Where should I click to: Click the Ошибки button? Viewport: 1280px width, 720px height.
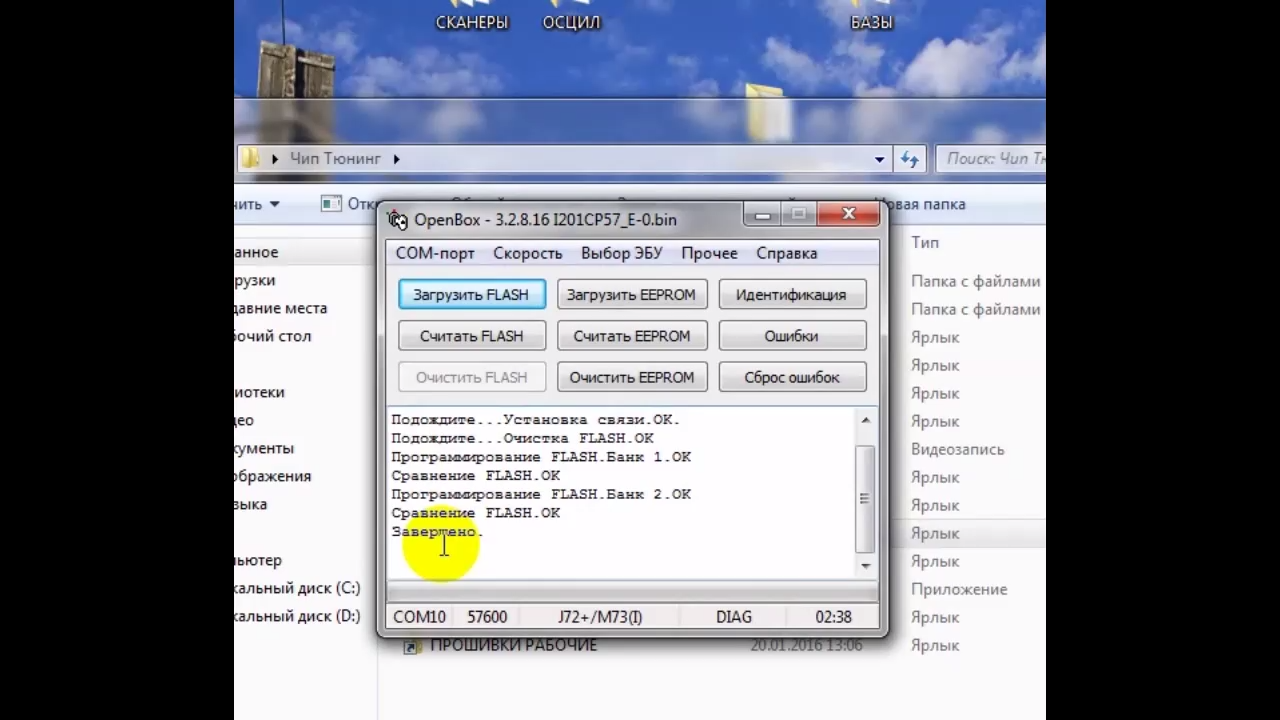point(791,336)
